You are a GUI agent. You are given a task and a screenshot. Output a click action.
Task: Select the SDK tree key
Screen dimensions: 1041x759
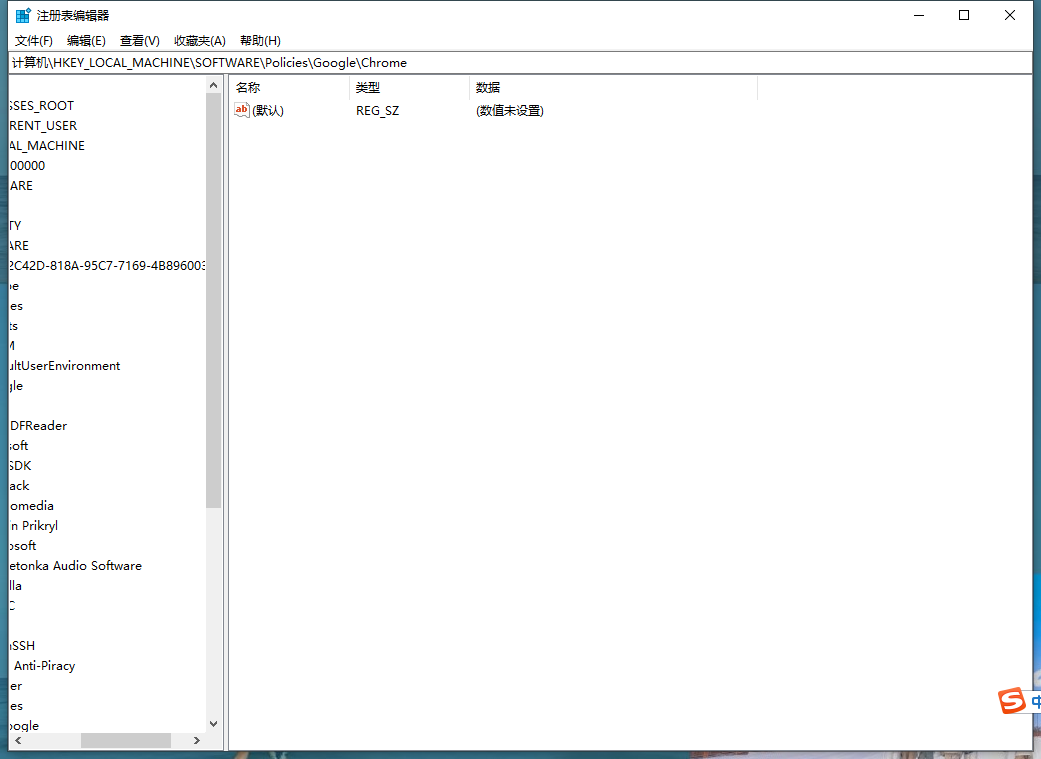(21, 465)
